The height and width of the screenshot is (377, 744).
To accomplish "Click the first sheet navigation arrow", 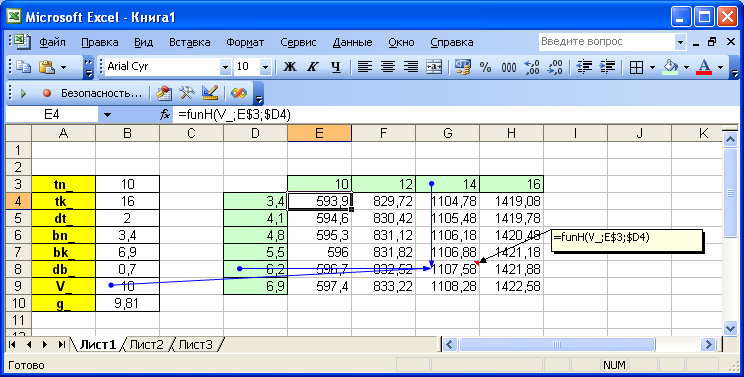I will pyautogui.click(x=12, y=344).
